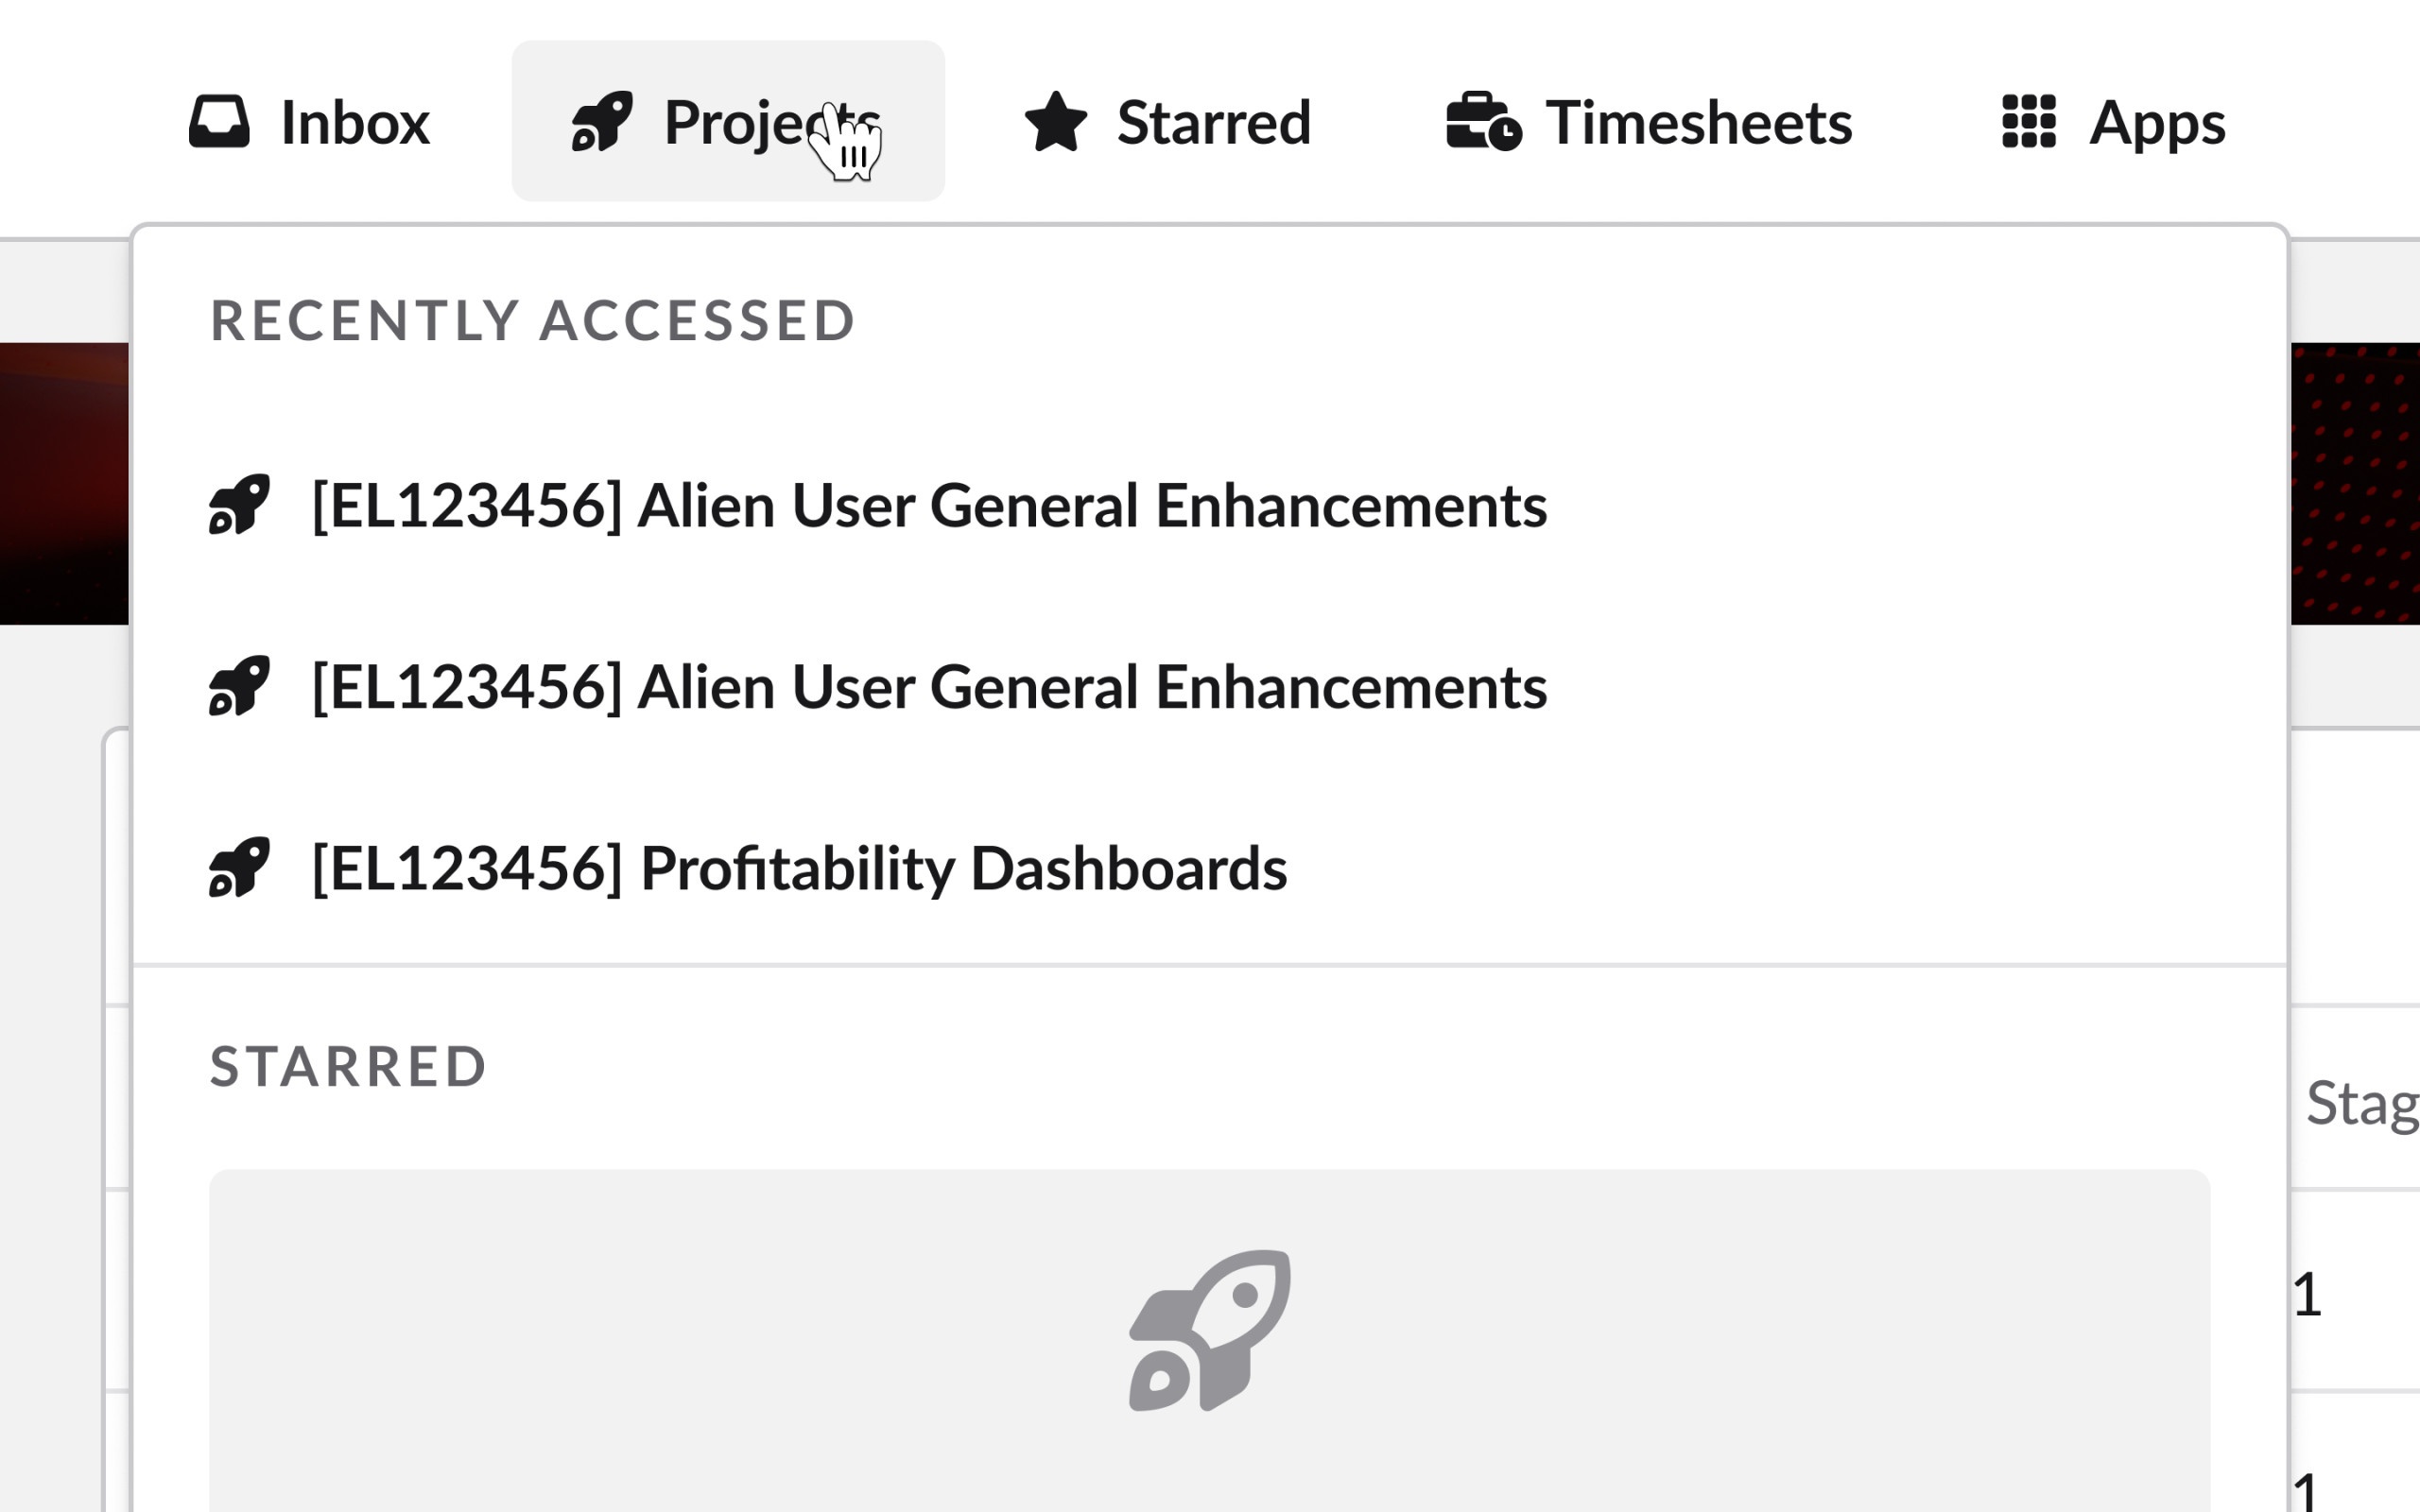
Task: Go to the Timesheets label
Action: (x=1699, y=122)
